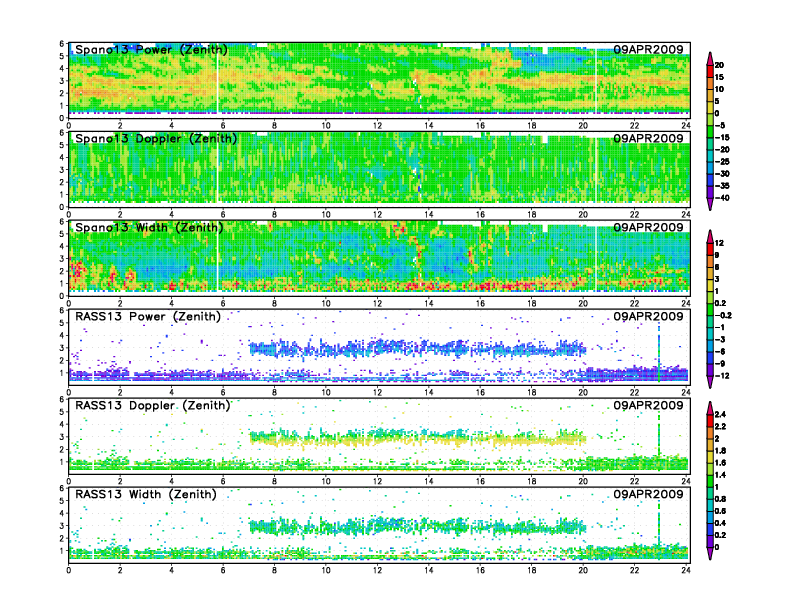The image size is (792, 612).
Task: Click the purple bottom segment of the top colorbar
Action: (x=710, y=192)
